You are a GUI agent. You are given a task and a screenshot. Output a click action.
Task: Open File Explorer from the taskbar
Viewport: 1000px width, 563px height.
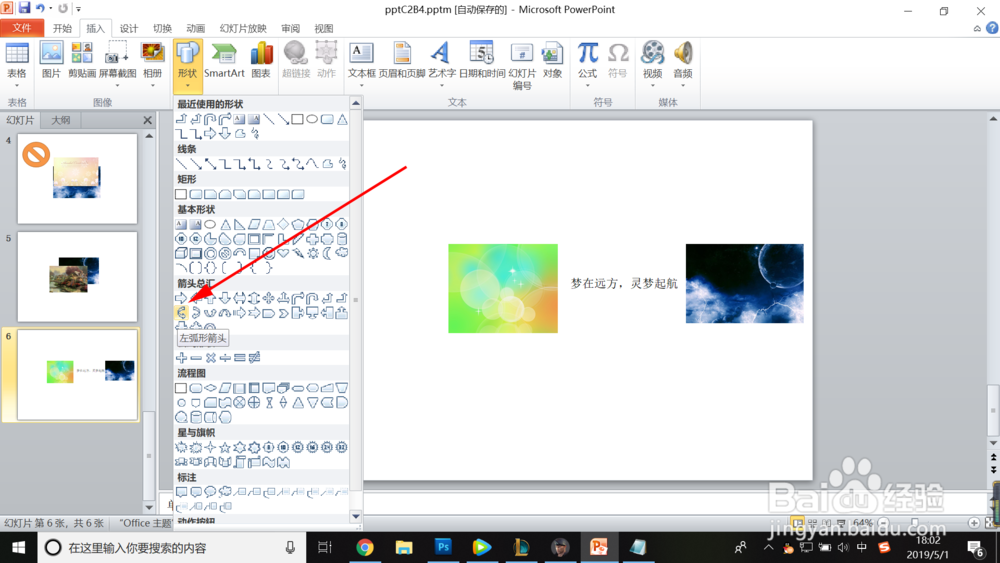point(404,547)
